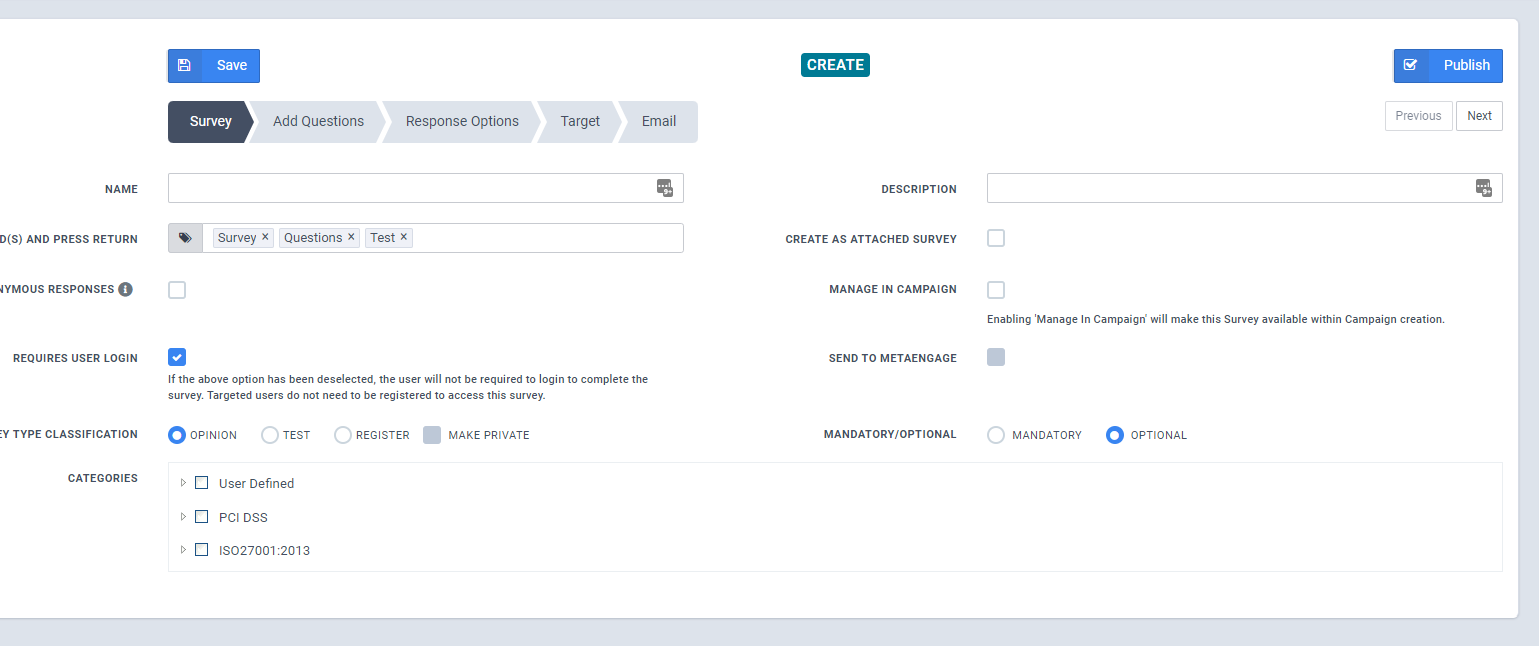Click the Save button label
The image size is (1539, 646).
tap(232, 65)
